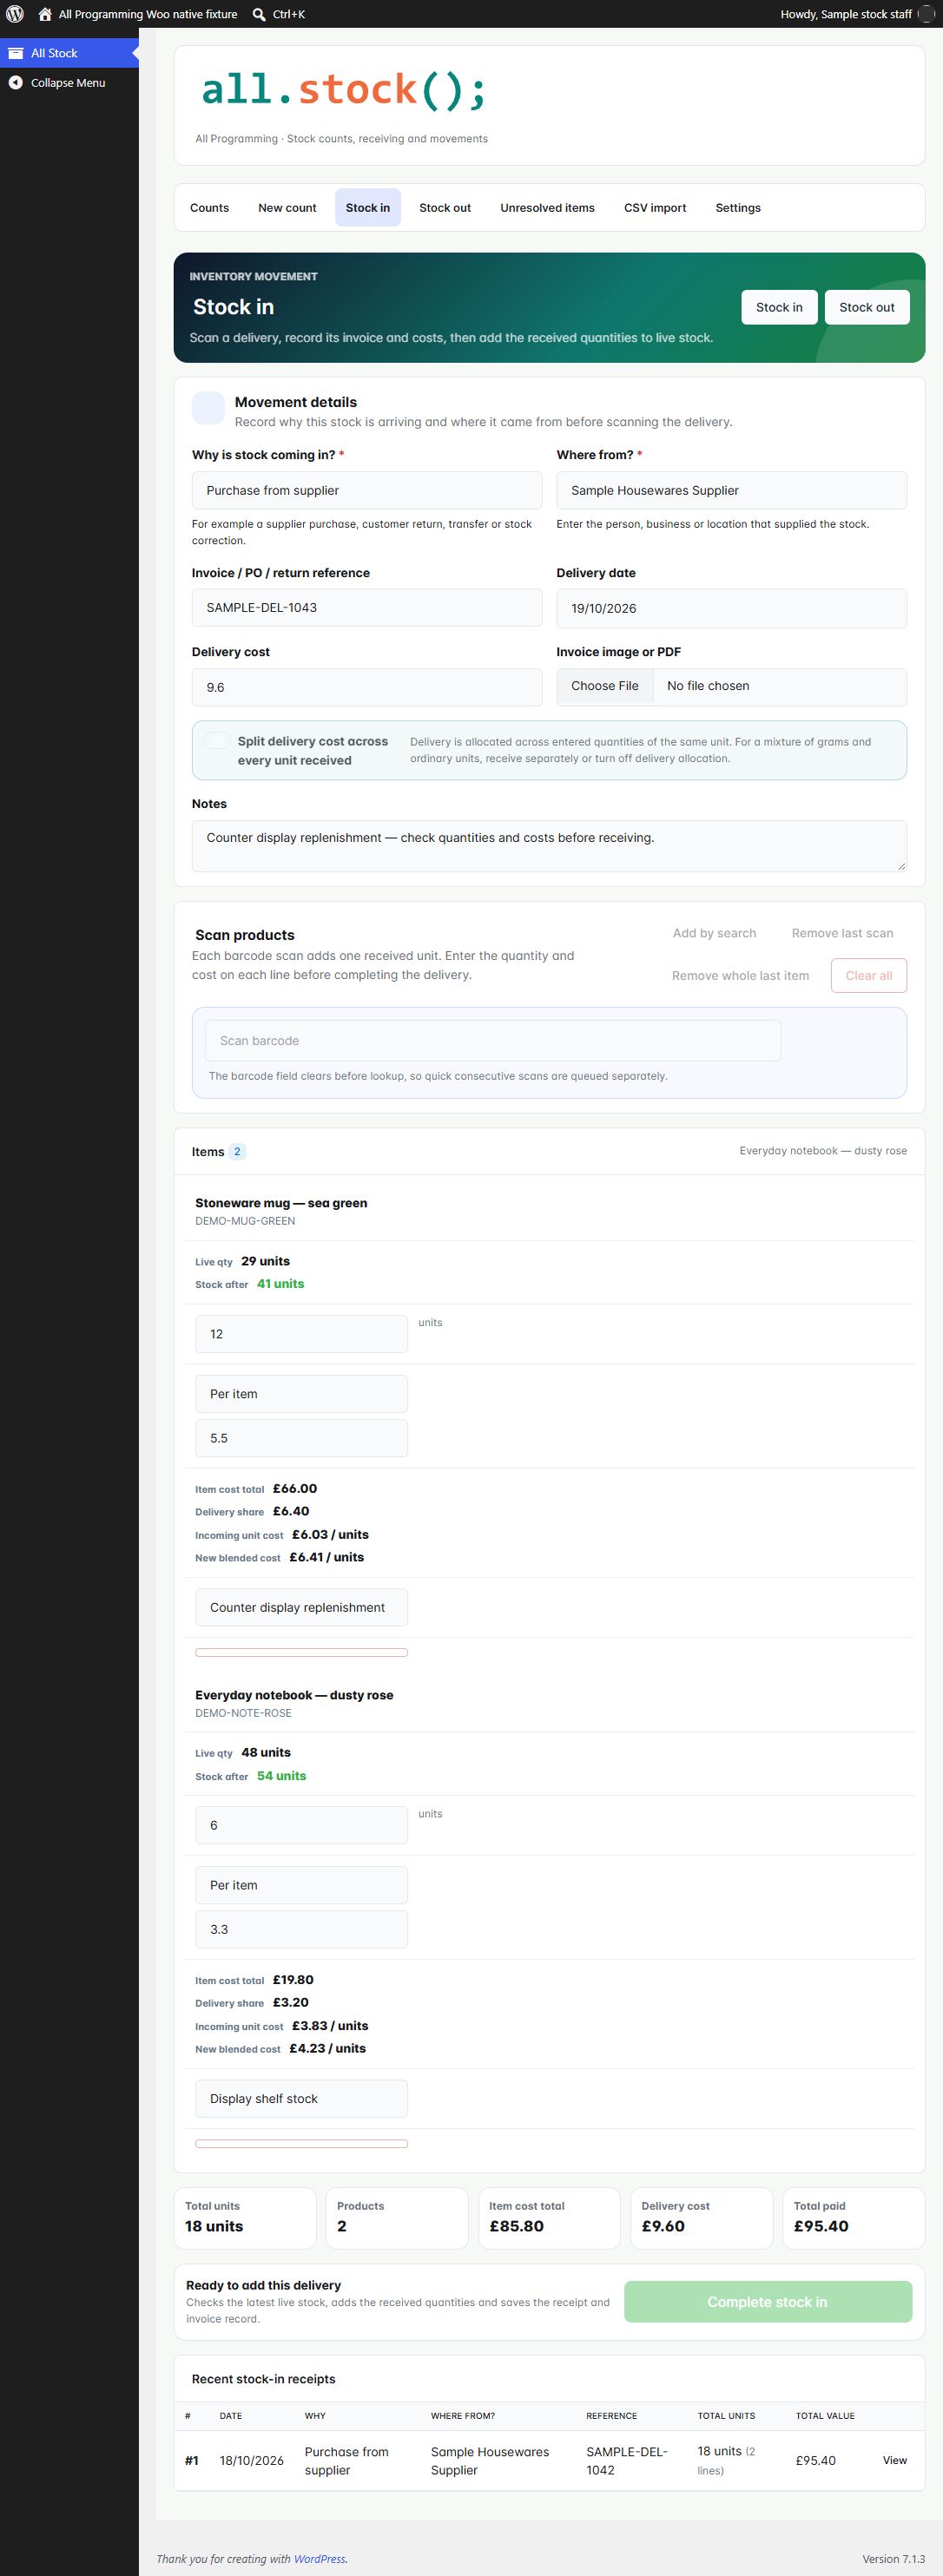Go to the Stock out tab
The width and height of the screenshot is (943, 2576).
click(x=445, y=208)
